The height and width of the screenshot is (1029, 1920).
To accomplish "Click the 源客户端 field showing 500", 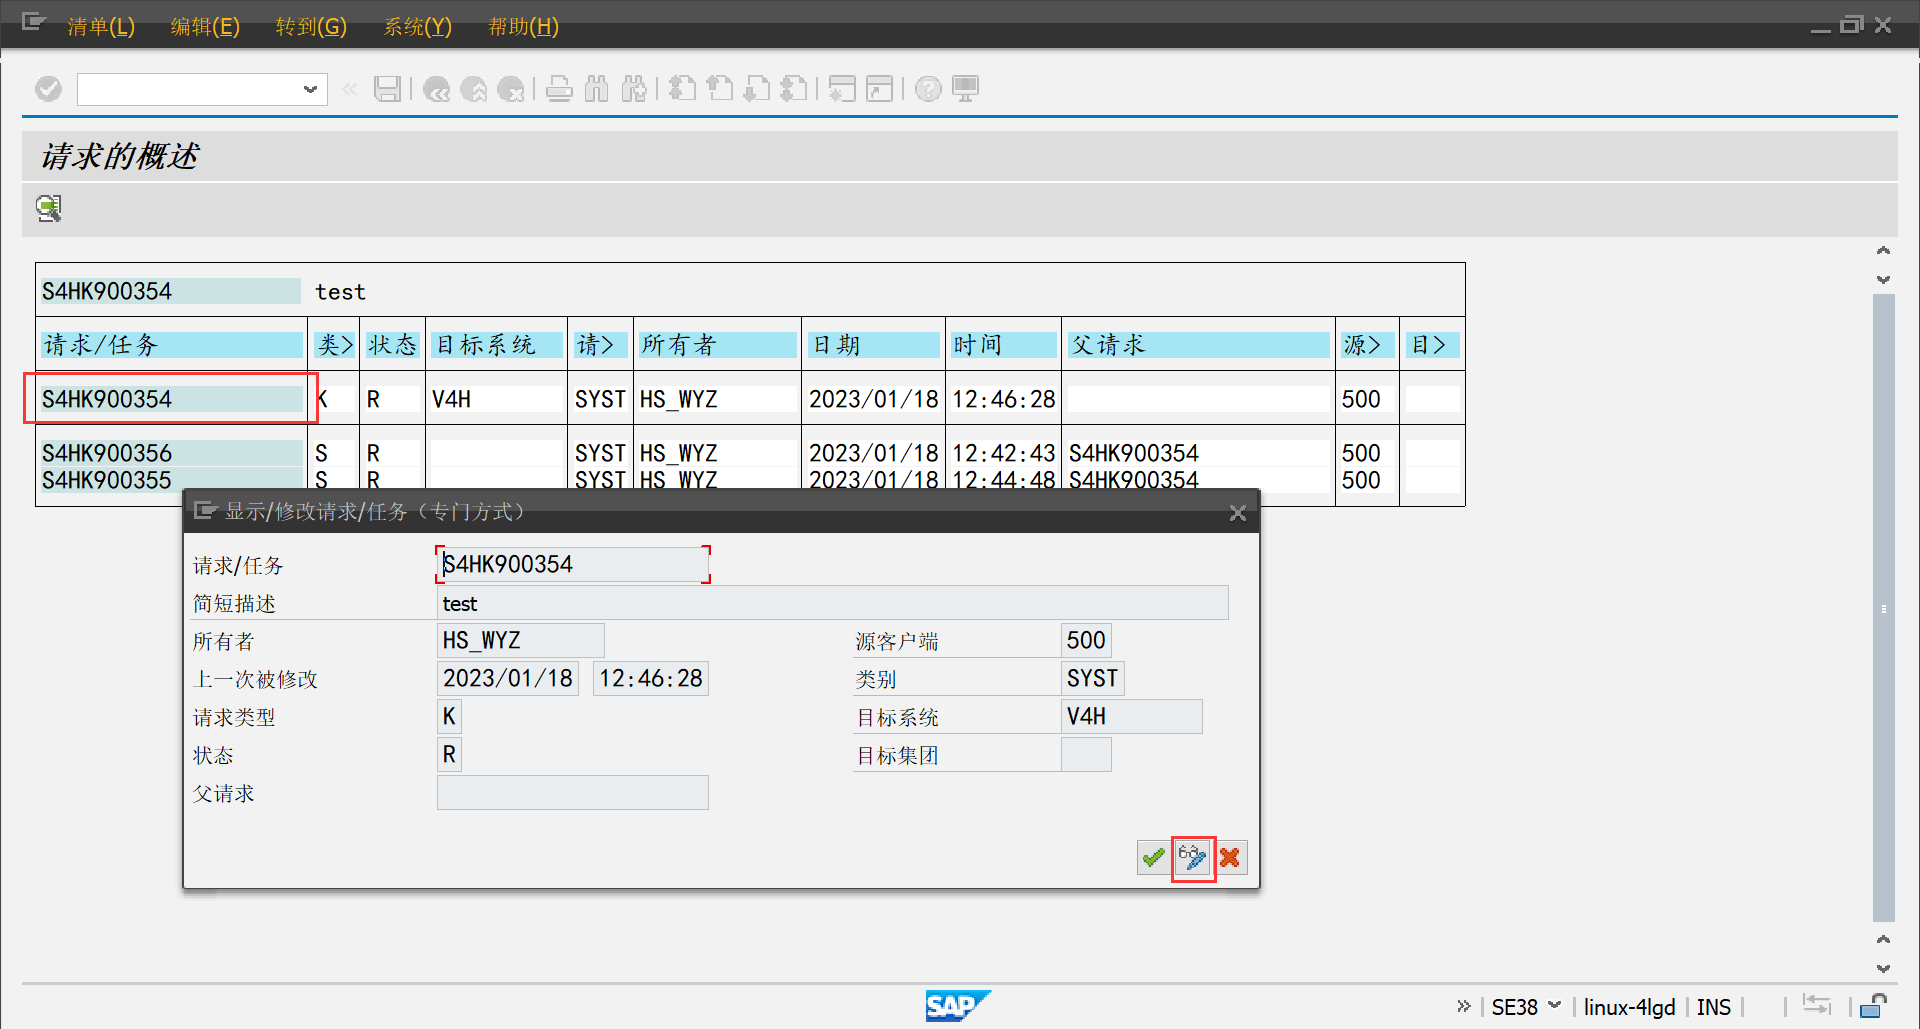I will coord(1086,640).
